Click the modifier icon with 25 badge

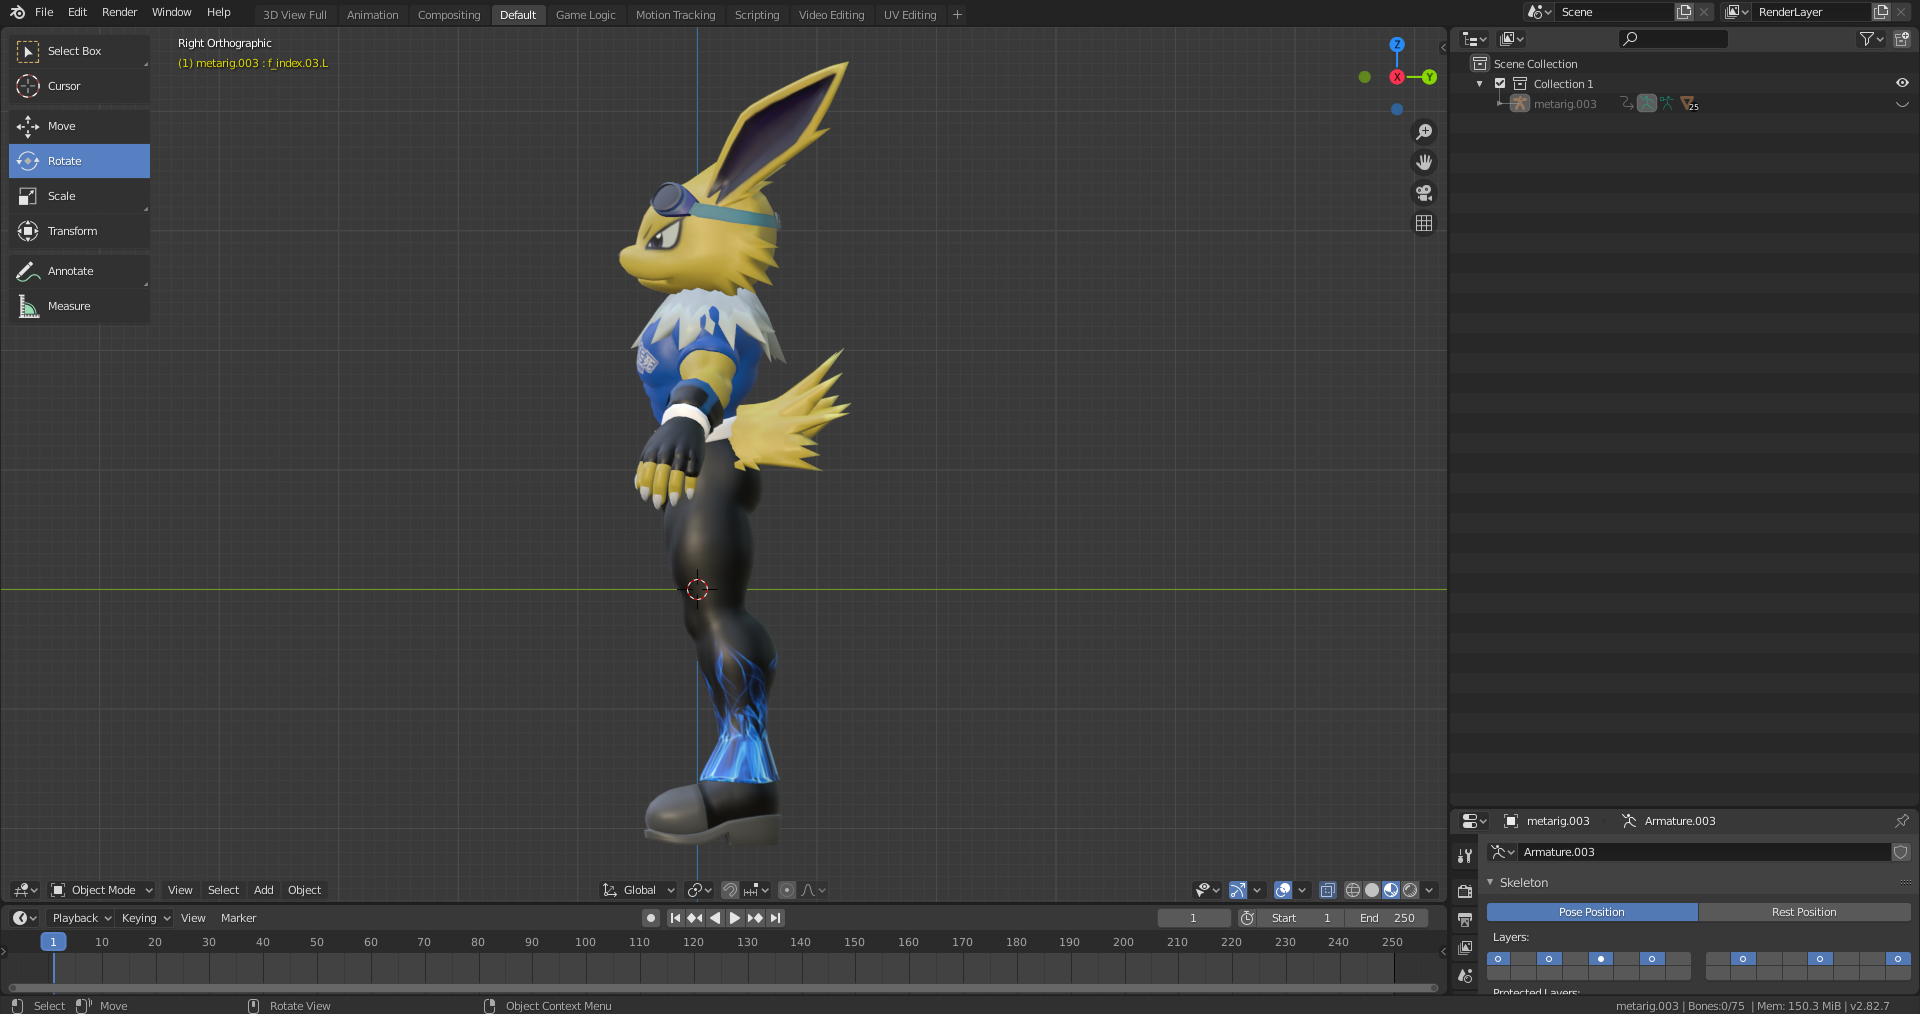(x=1689, y=103)
